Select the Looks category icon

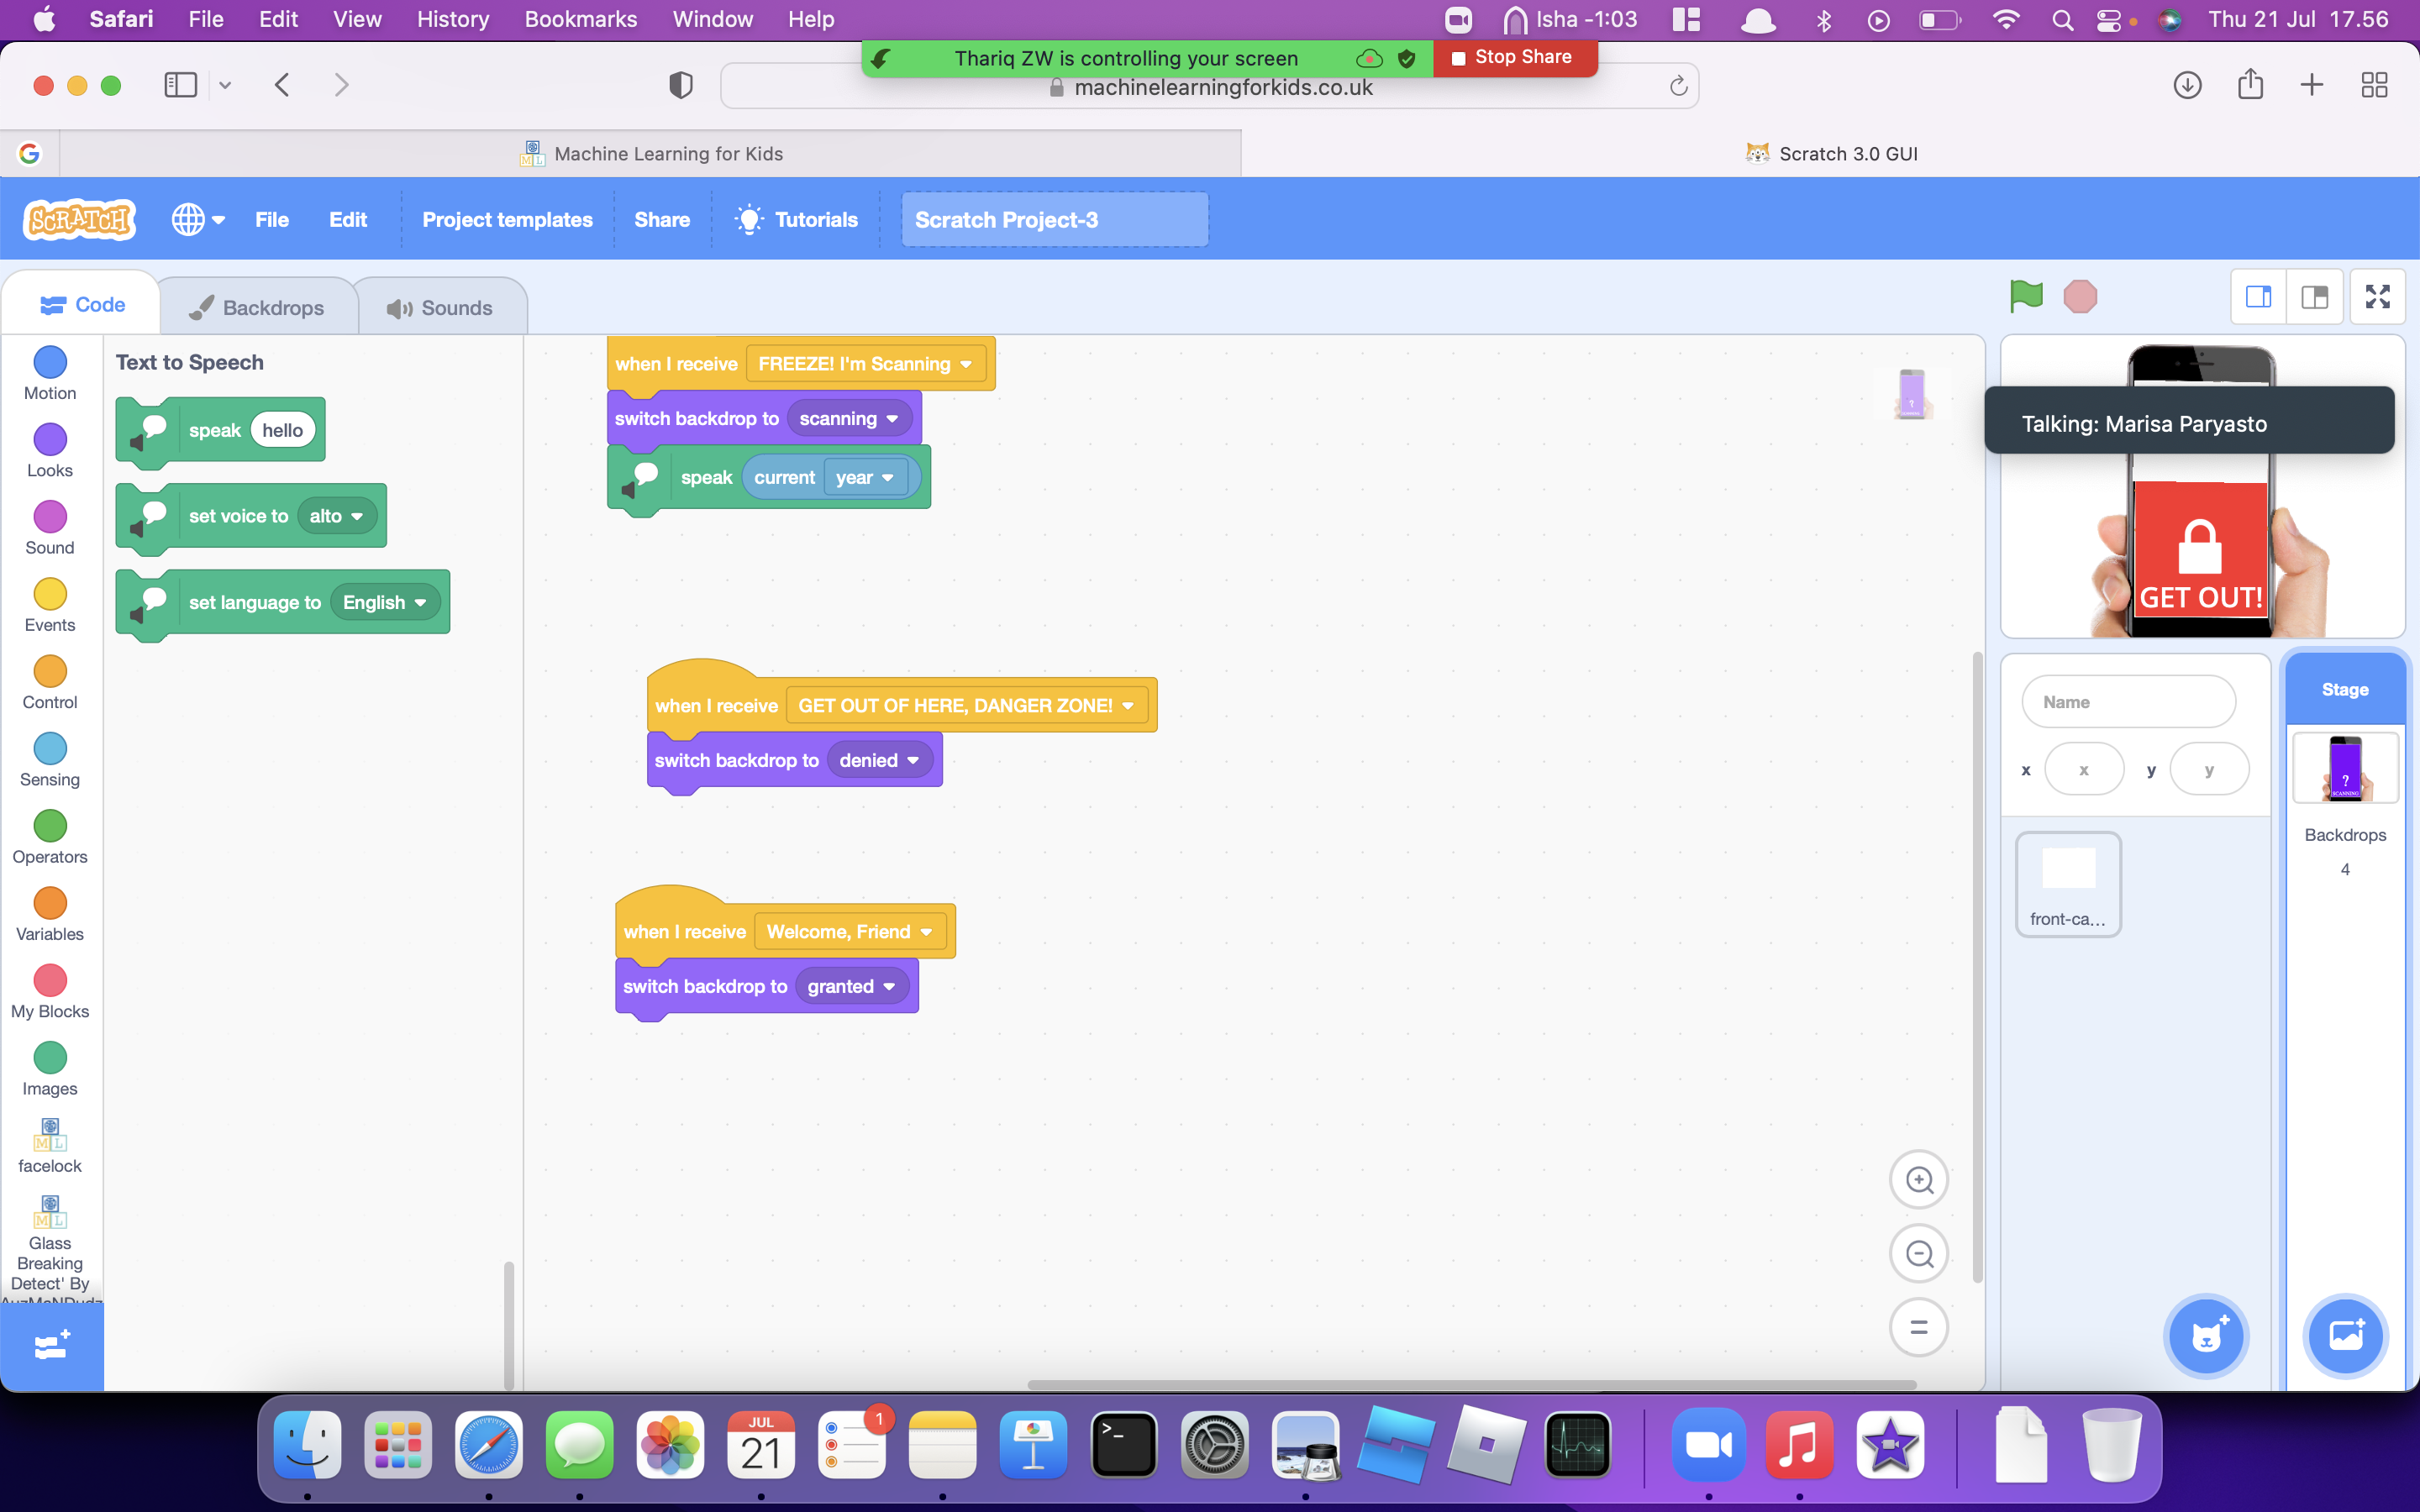49,439
